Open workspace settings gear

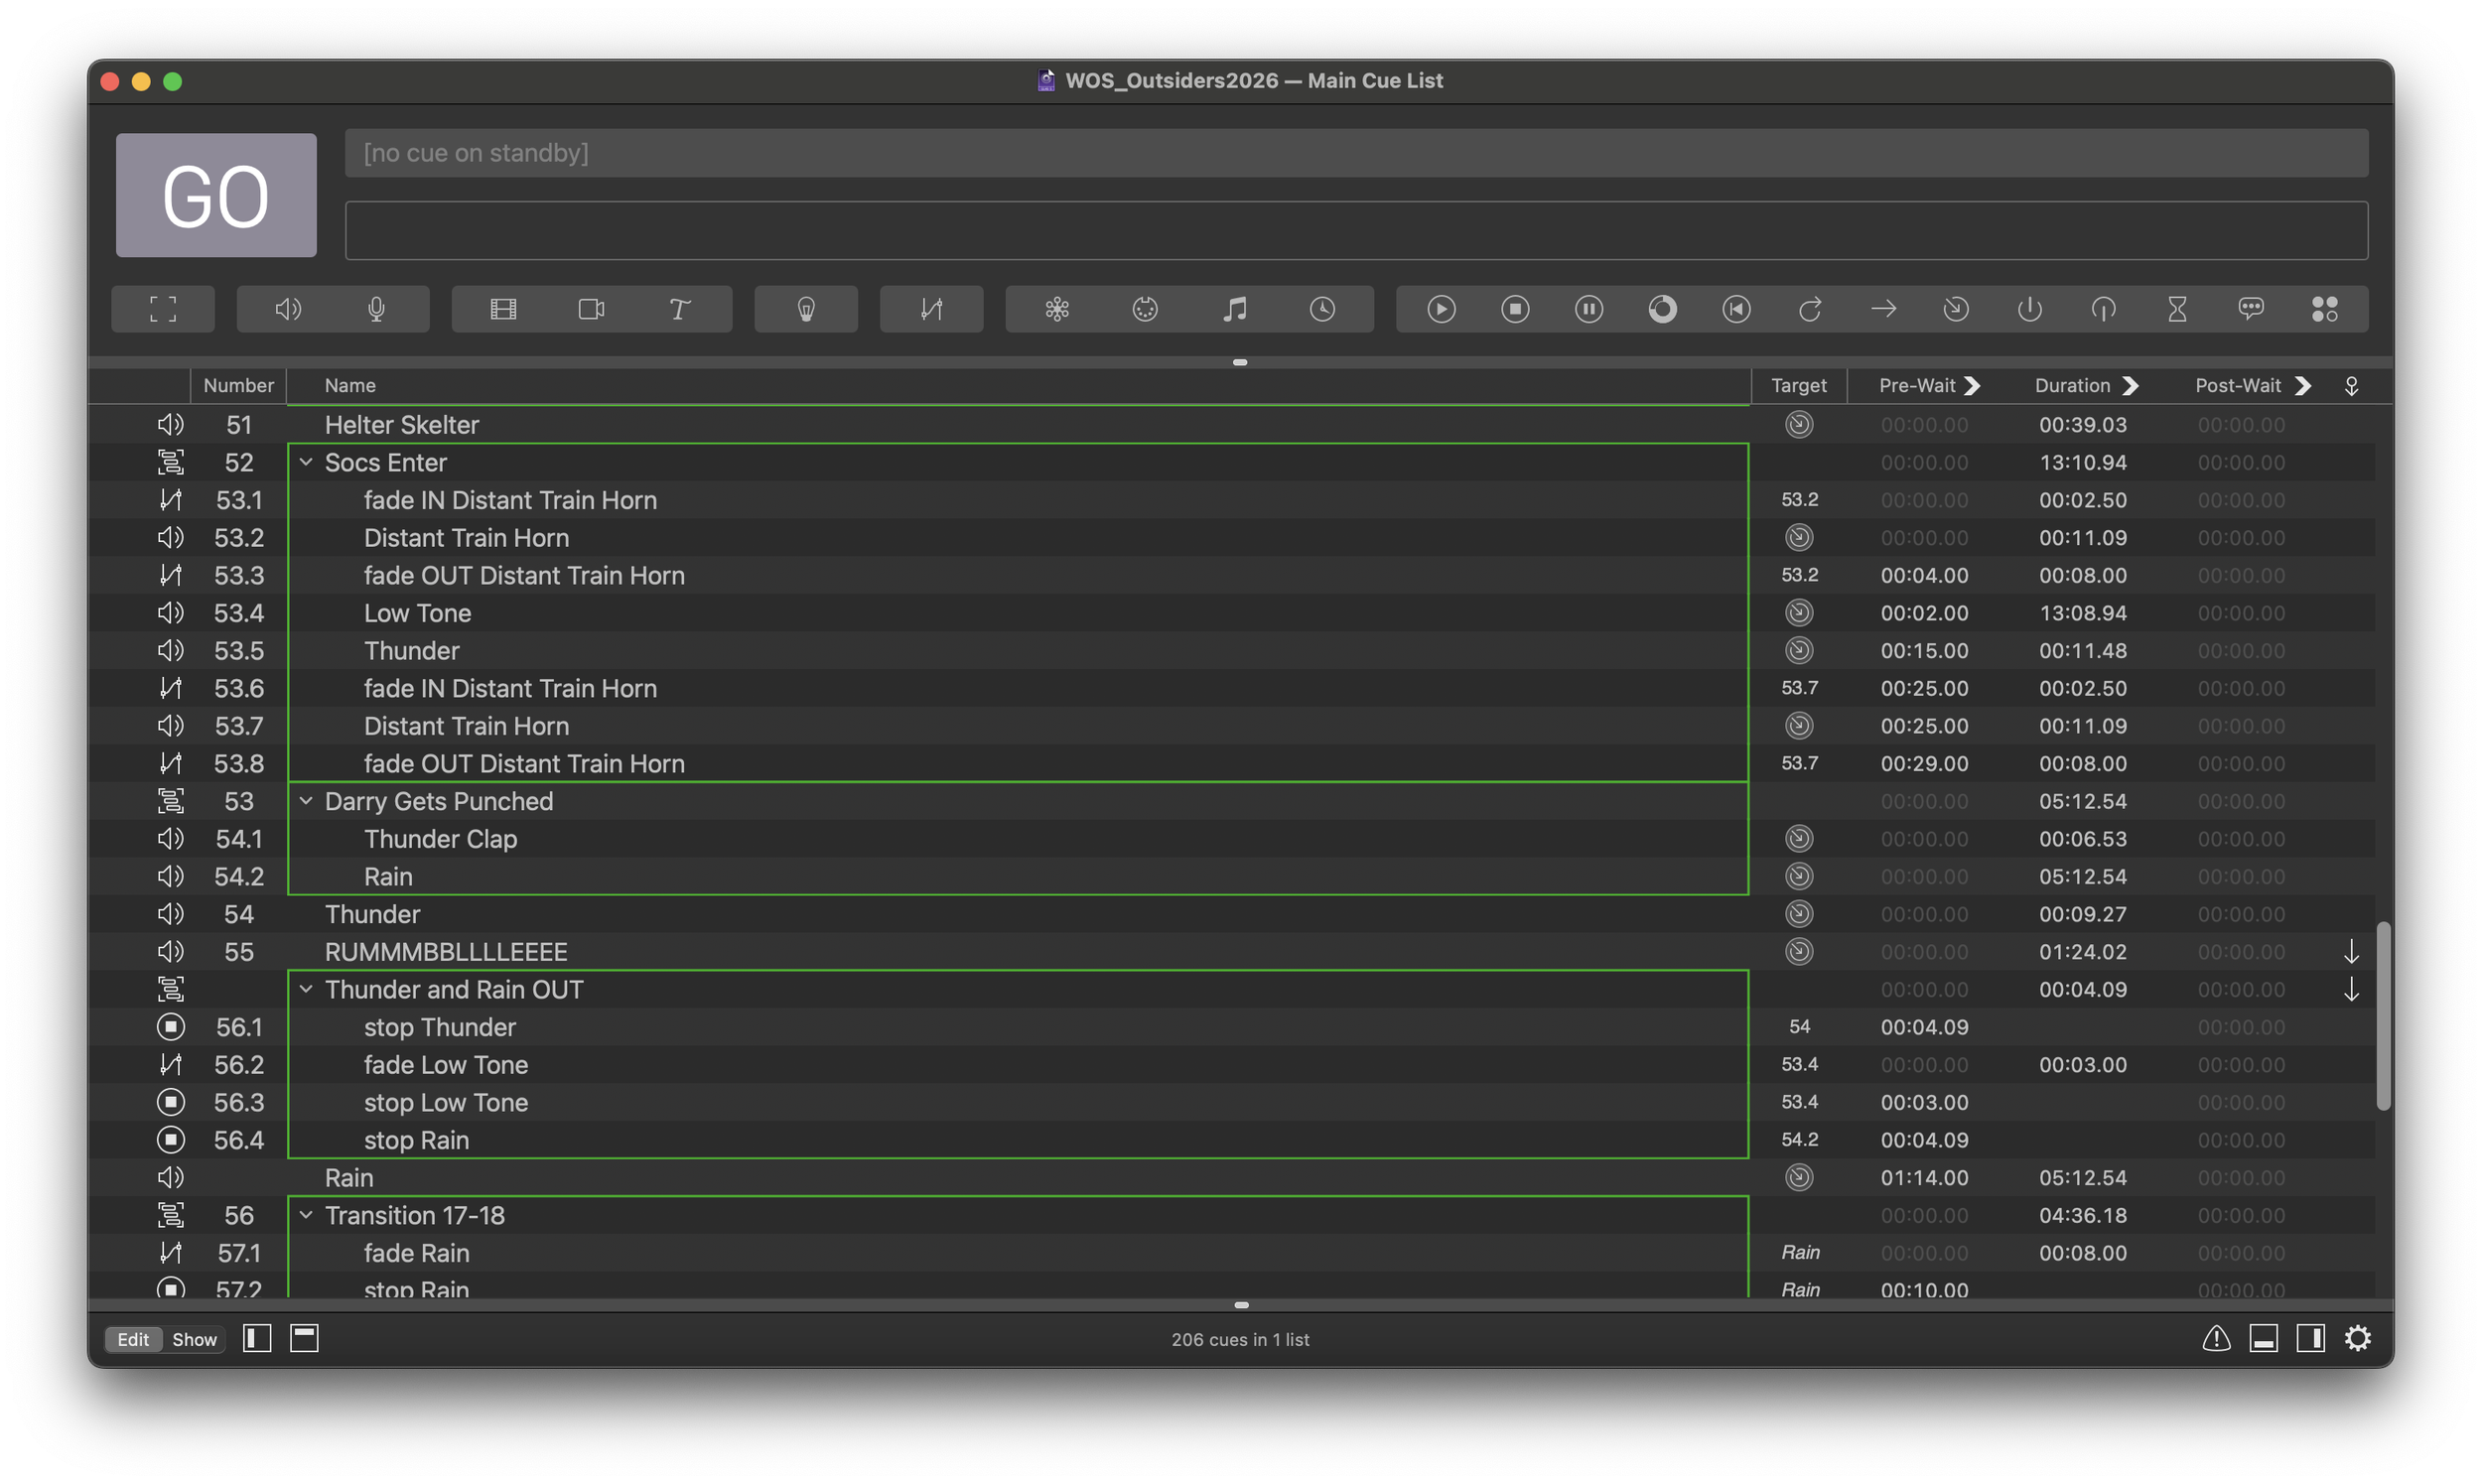pyautogui.click(x=2357, y=1338)
